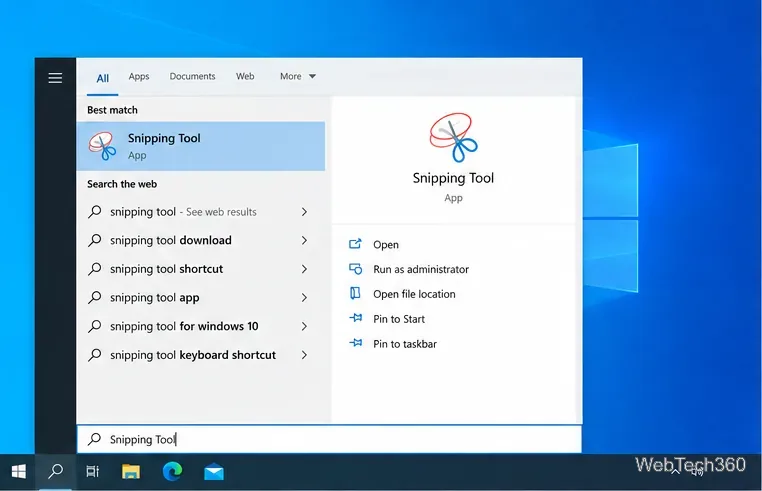
Task: Expand arrow for 'snipping tool' web results
Action: pyautogui.click(x=304, y=212)
